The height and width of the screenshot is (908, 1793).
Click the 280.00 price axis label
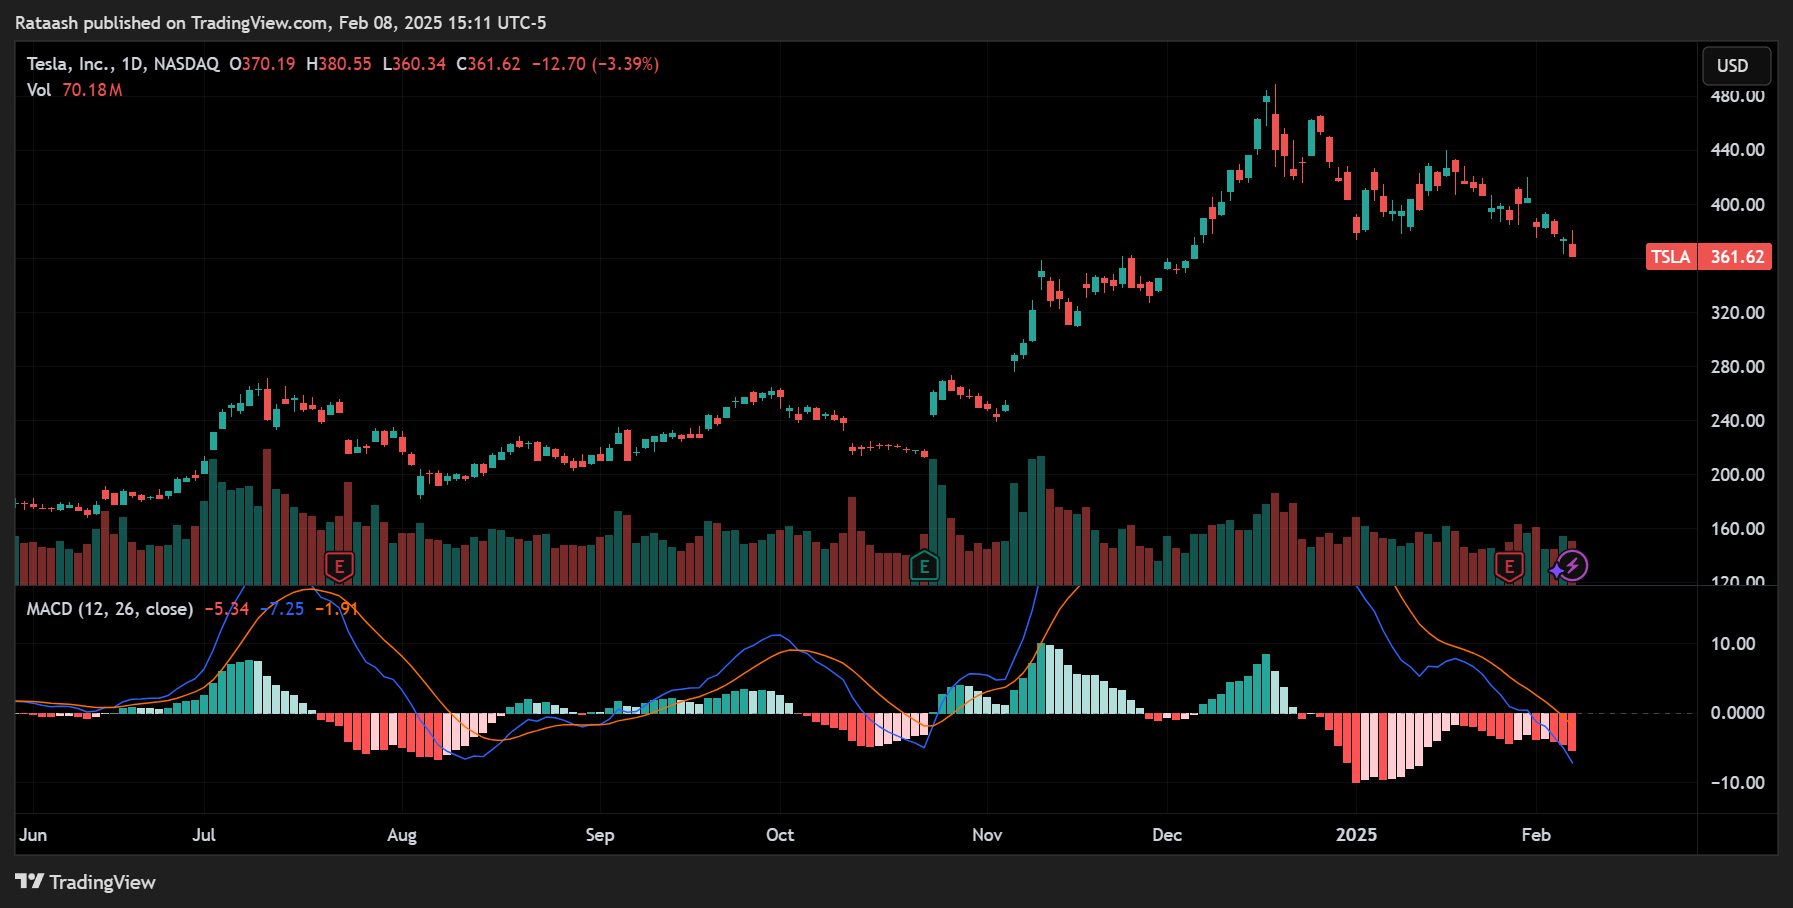point(1737,367)
